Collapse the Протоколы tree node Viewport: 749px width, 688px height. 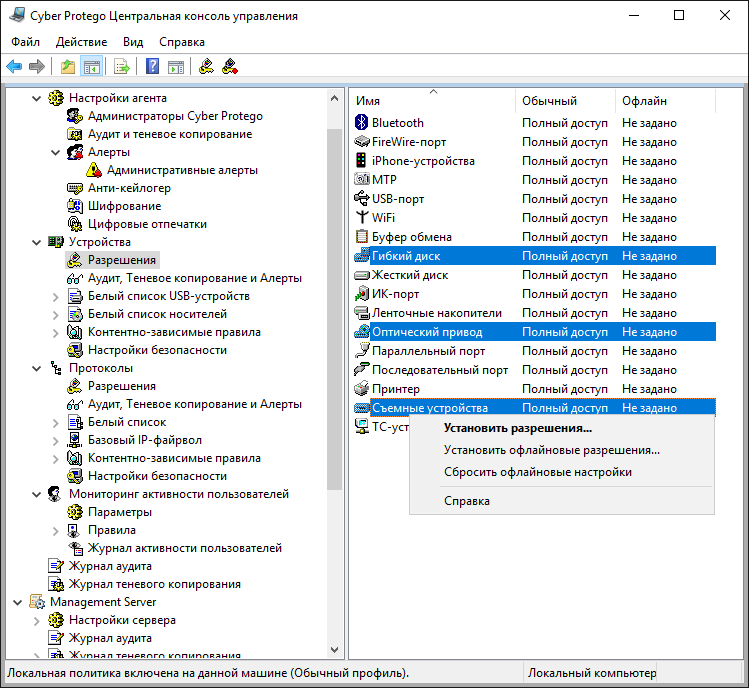pyautogui.click(x=36, y=368)
